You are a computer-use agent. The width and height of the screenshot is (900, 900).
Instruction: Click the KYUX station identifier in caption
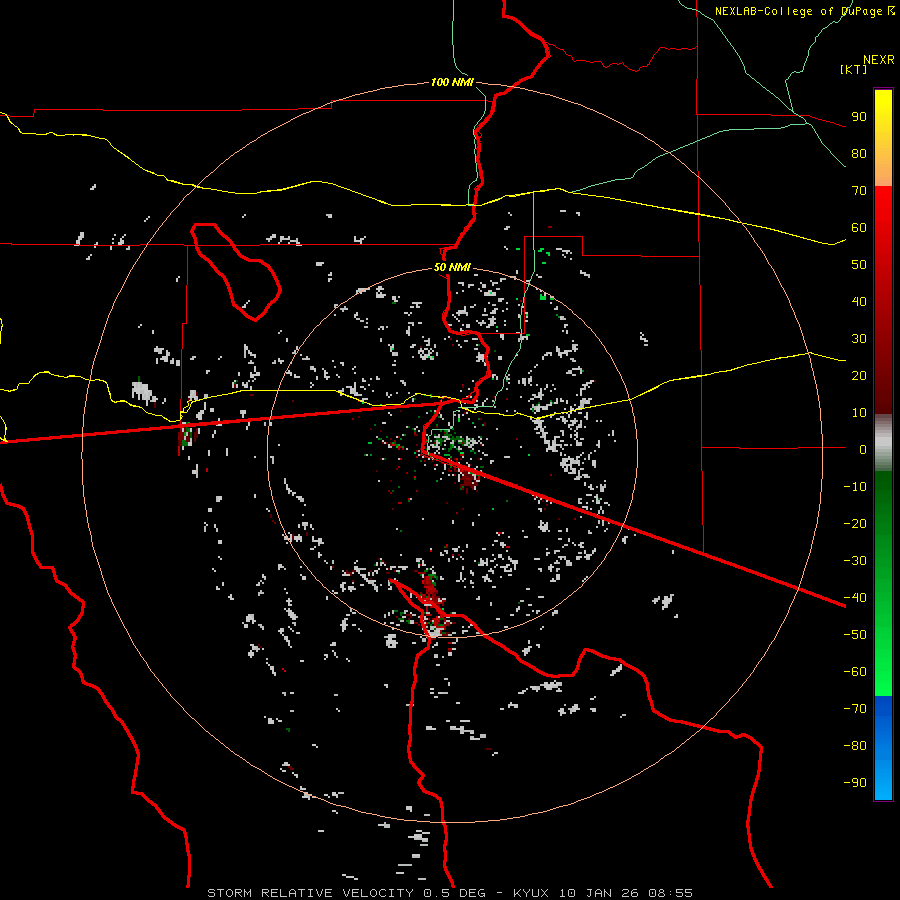pyautogui.click(x=532, y=893)
